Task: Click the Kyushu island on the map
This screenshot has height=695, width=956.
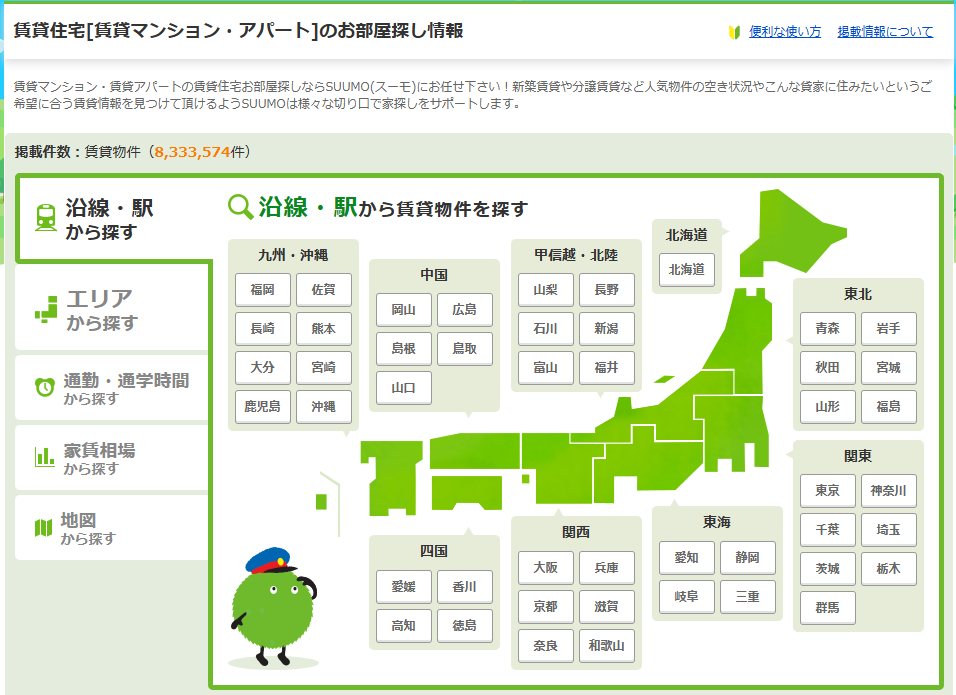Action: tap(391, 477)
